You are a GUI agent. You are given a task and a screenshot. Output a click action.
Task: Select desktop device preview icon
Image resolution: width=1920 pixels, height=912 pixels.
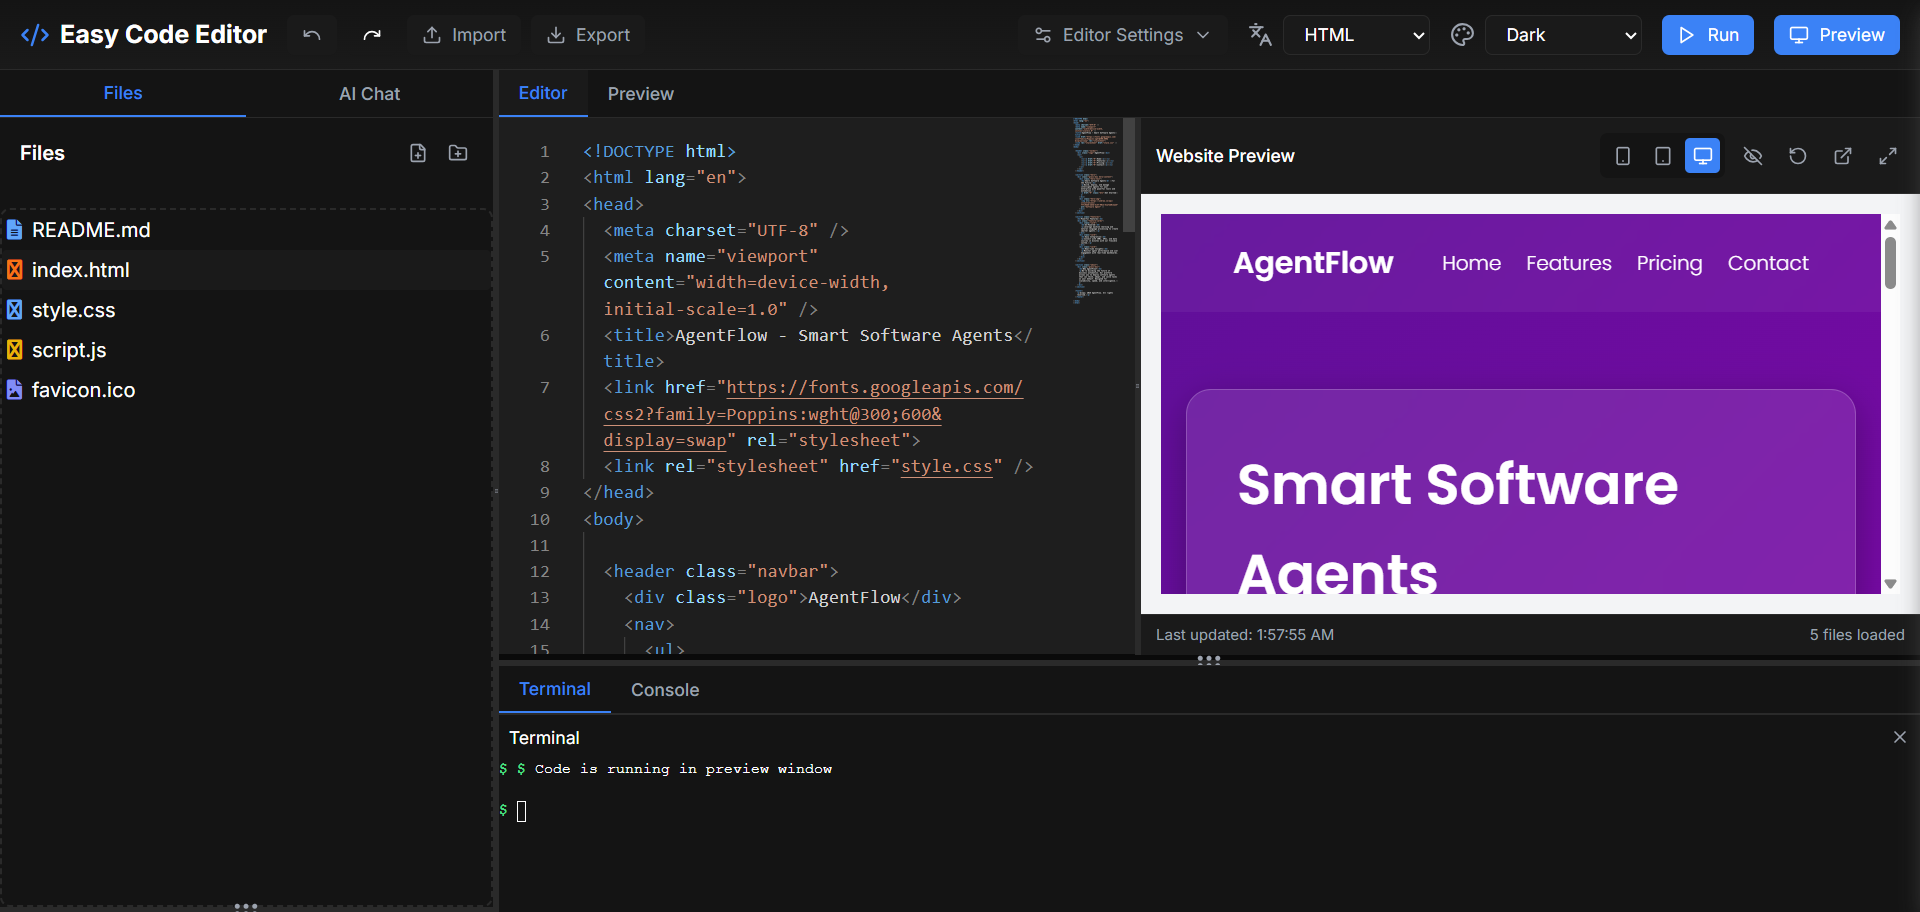pos(1702,156)
